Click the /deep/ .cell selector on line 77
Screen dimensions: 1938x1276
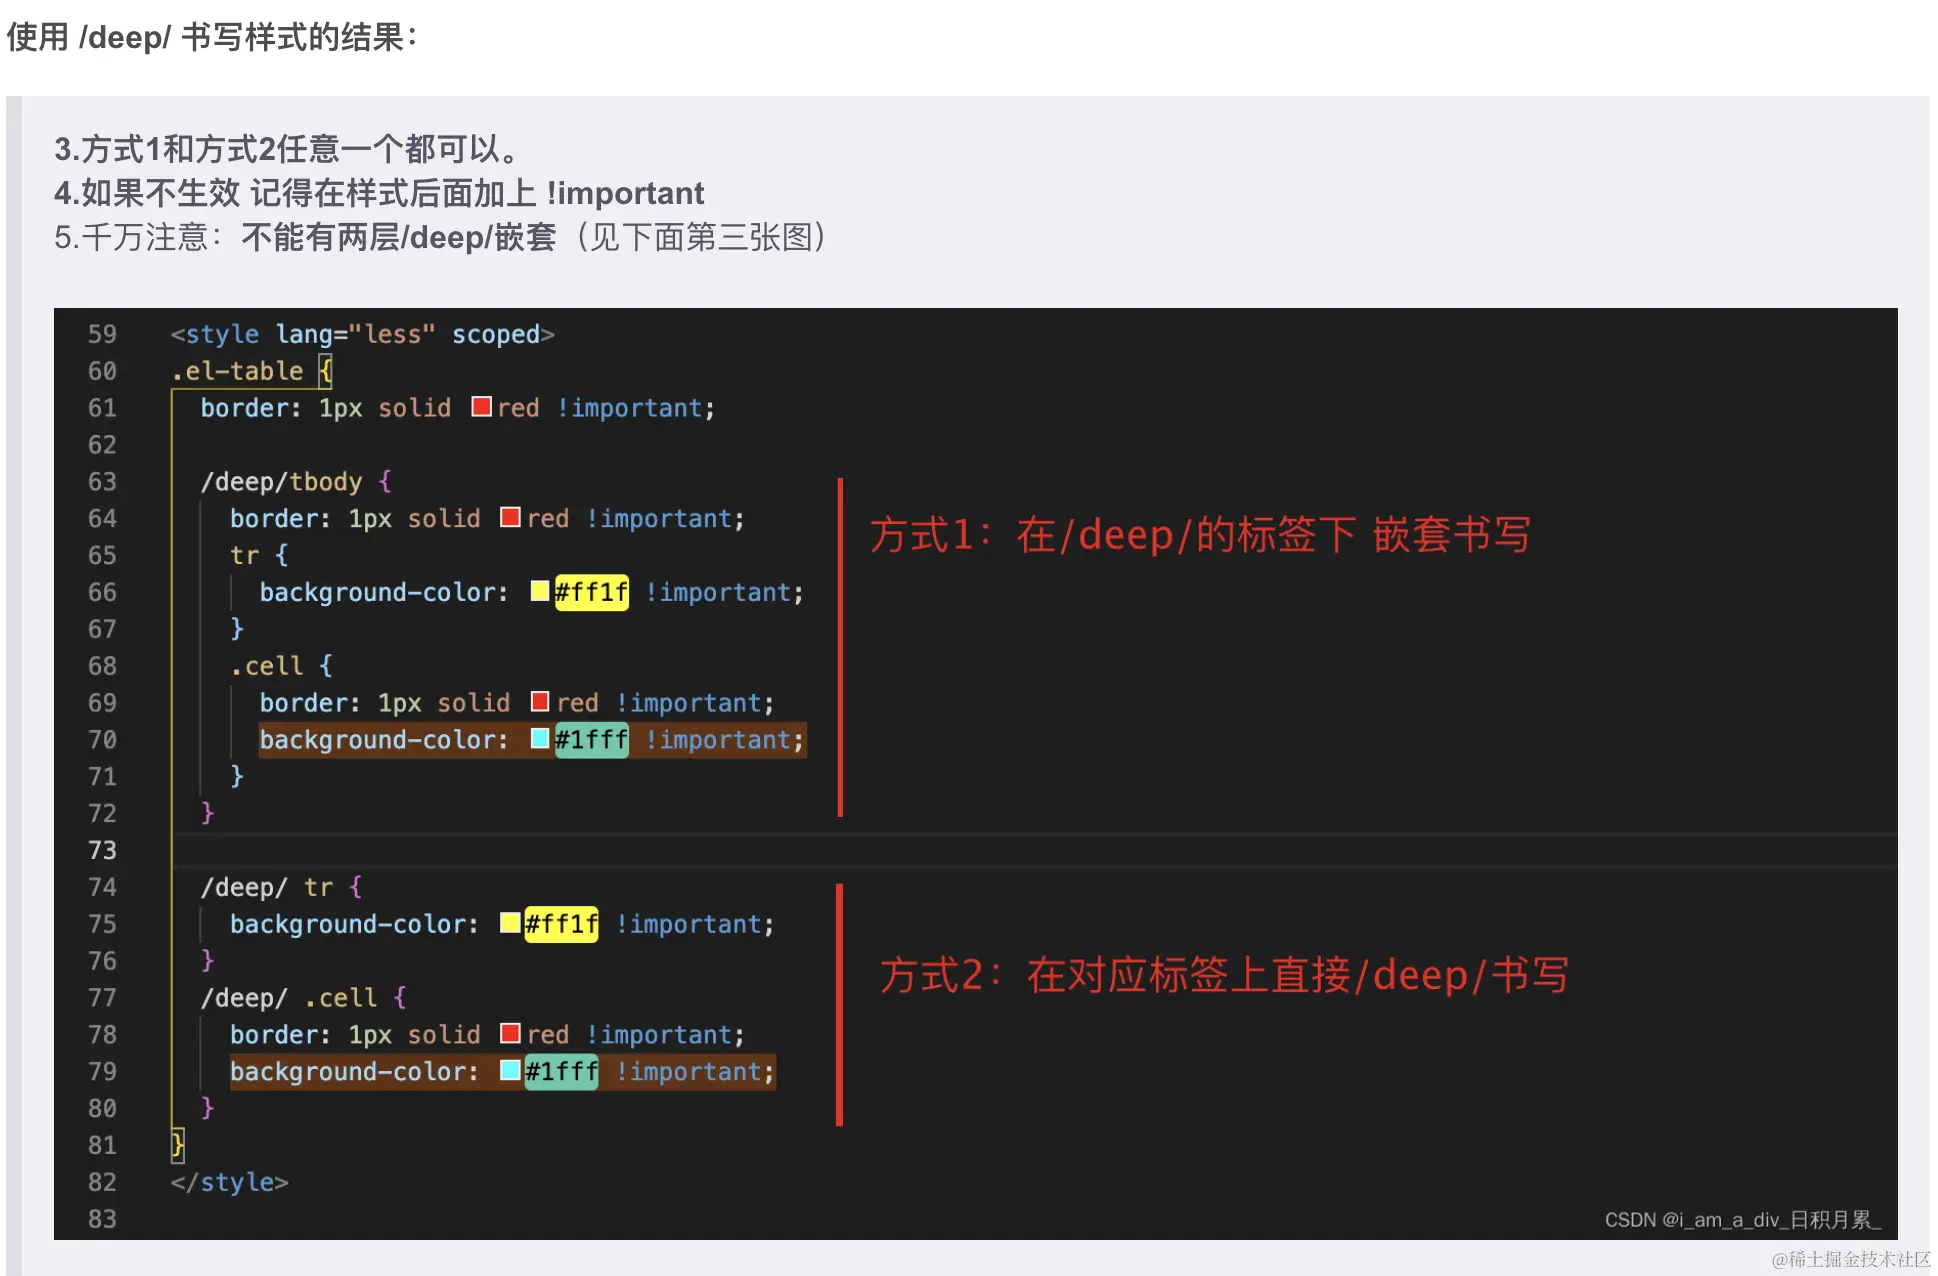pyautogui.click(x=289, y=998)
